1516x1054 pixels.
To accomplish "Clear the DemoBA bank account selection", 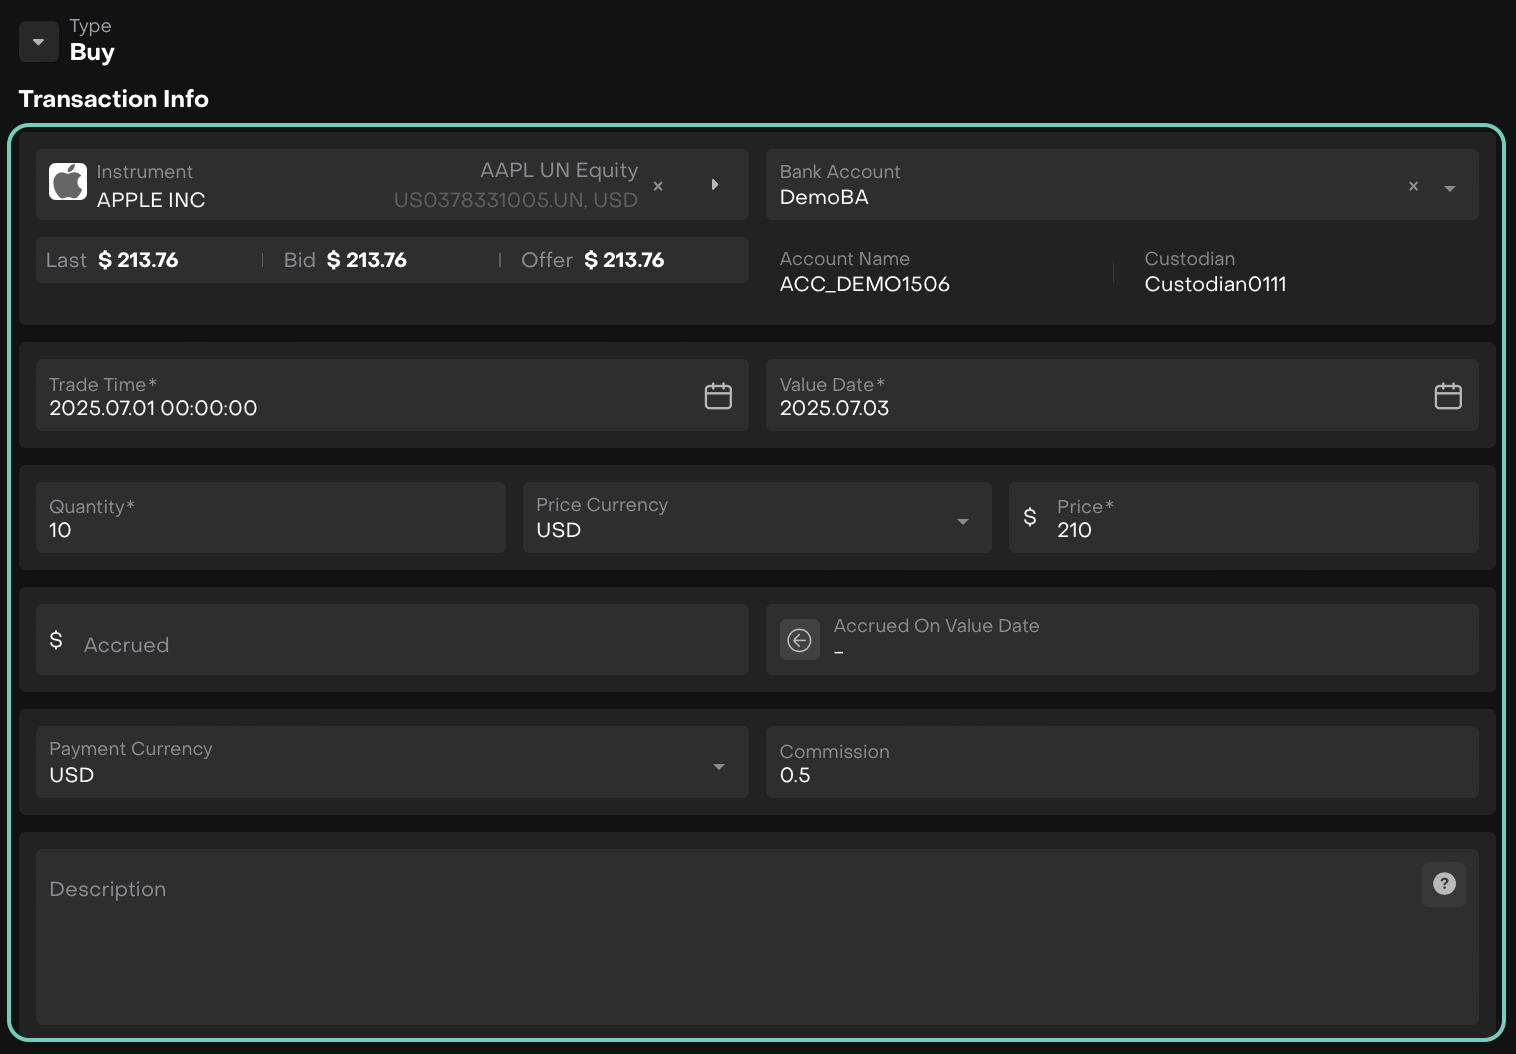I will click(1413, 186).
